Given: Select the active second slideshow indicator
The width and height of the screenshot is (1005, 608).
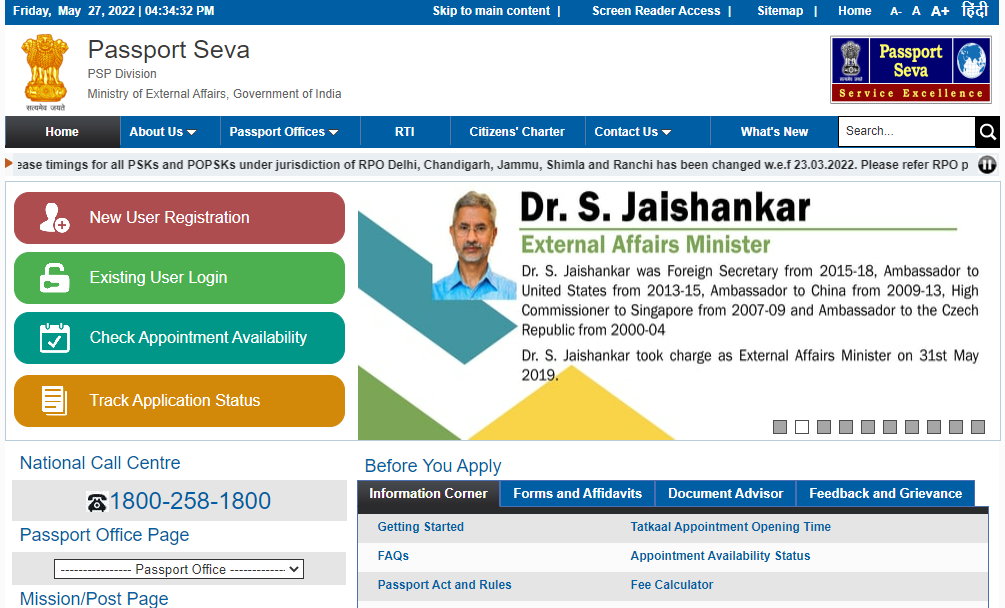Looking at the screenshot, I should [x=802, y=427].
